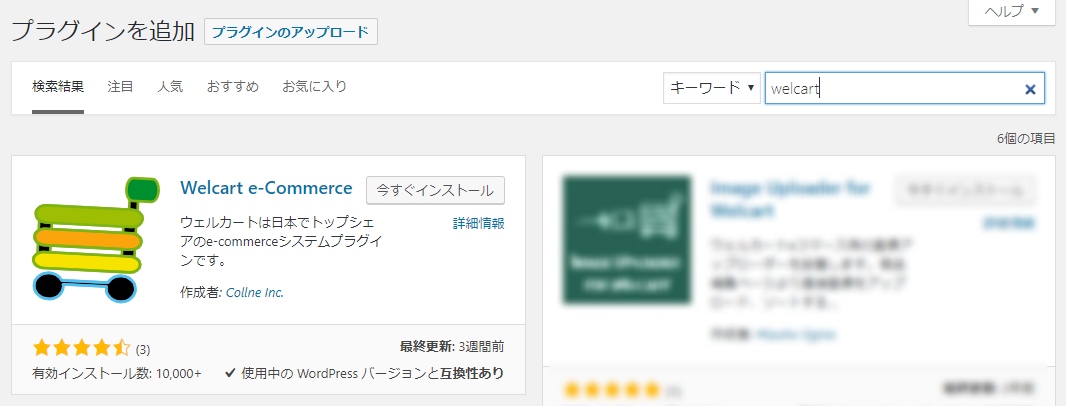Screen dimensions: 1066x406
Task: Open Image Uploader for Welcart title
Action: pos(791,199)
